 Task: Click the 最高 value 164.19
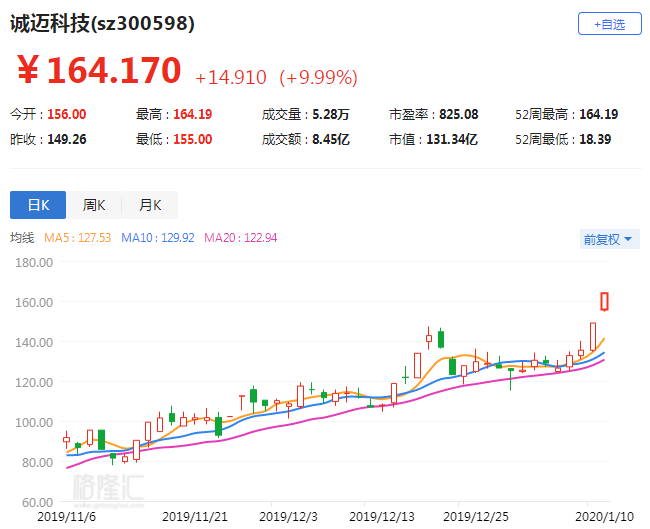(193, 114)
